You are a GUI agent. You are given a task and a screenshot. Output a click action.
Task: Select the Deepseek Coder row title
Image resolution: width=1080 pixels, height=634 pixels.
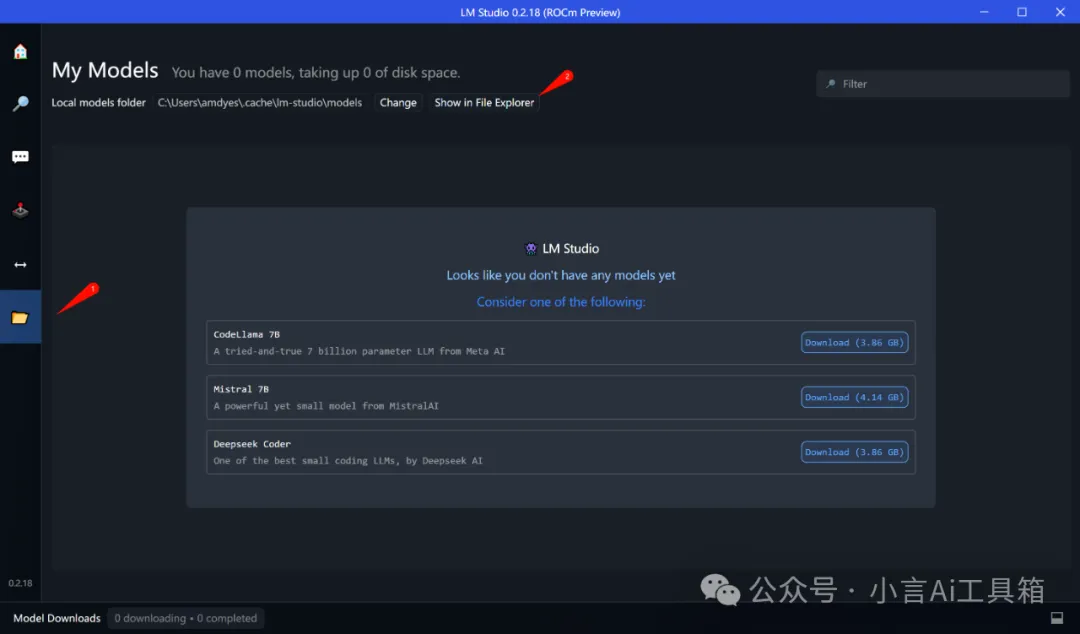coord(252,444)
